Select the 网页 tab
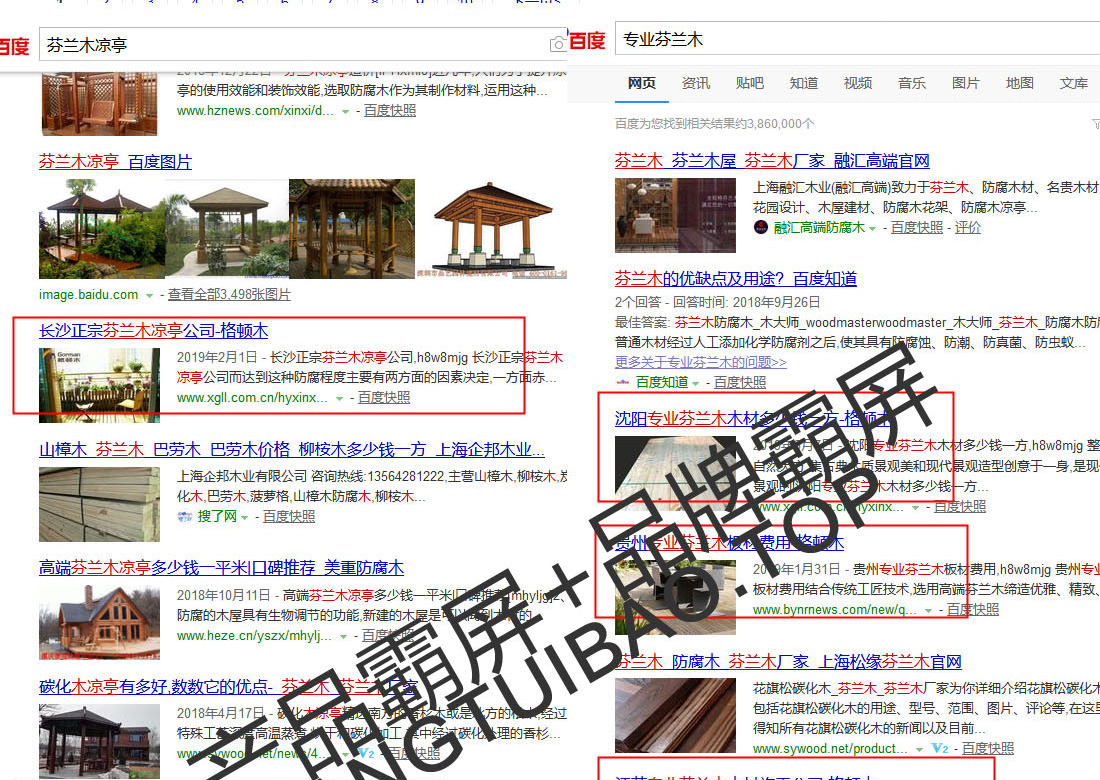Image resolution: width=1100 pixels, height=780 pixels. [641, 83]
